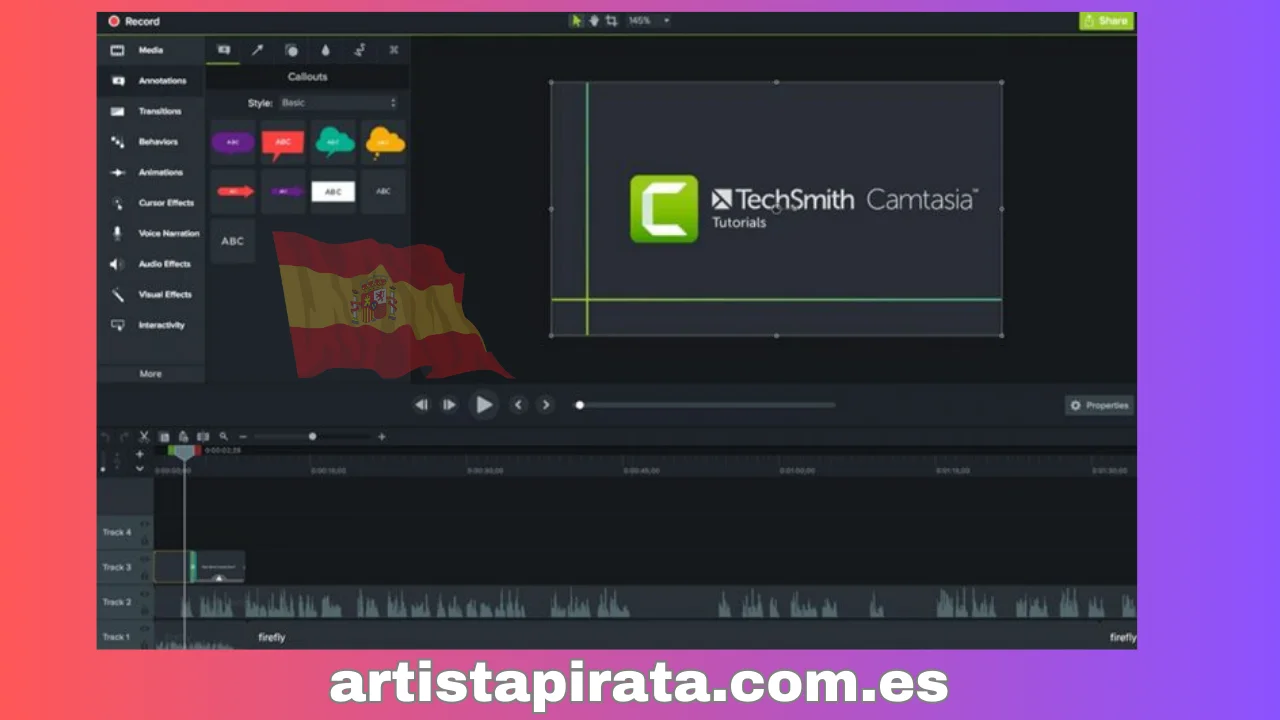Image resolution: width=1280 pixels, height=720 pixels.
Task: Pick the purple arrow callout
Action: [x=283, y=191]
